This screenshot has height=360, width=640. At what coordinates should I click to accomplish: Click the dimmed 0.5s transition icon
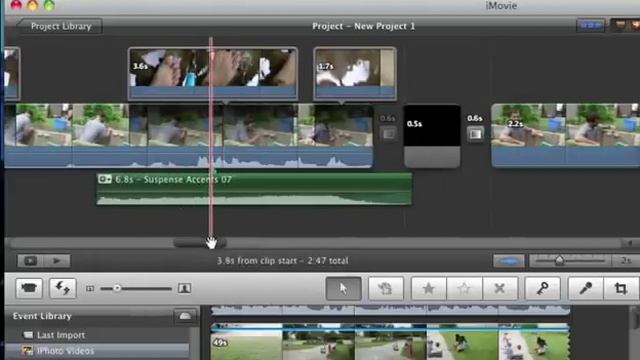pyautogui.click(x=388, y=133)
